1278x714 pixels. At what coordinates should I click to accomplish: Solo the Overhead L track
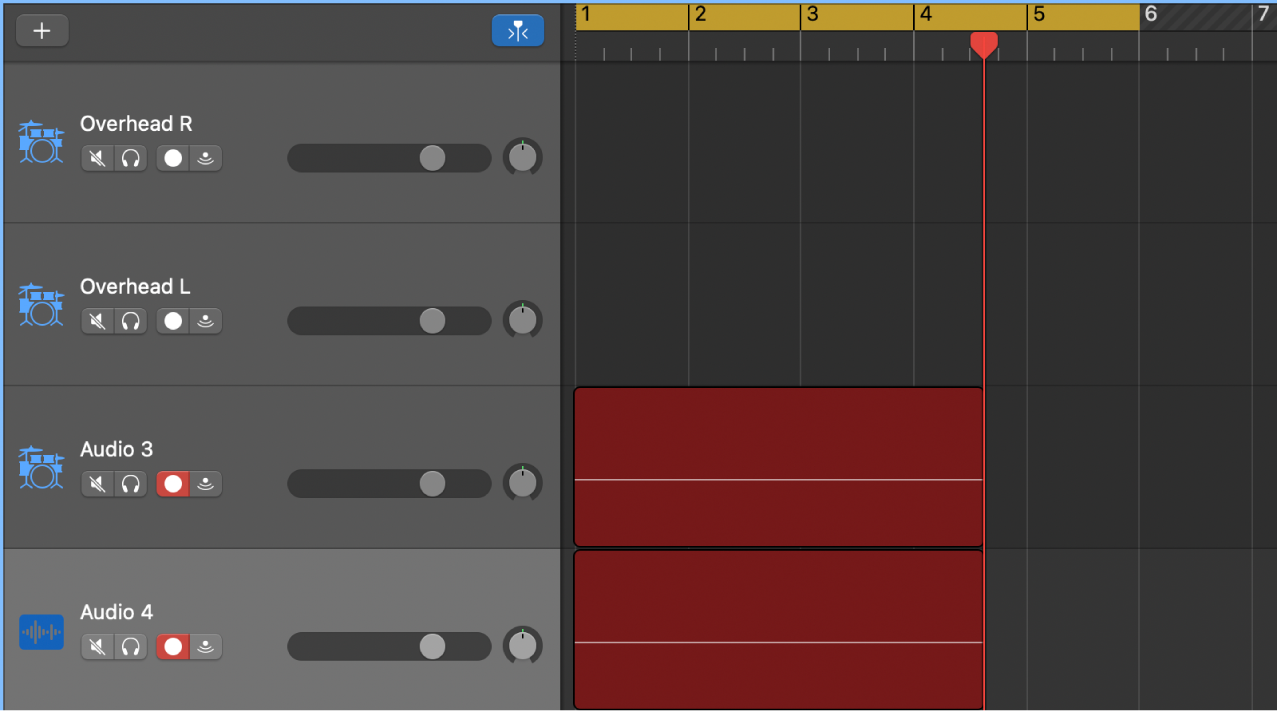[x=130, y=321]
